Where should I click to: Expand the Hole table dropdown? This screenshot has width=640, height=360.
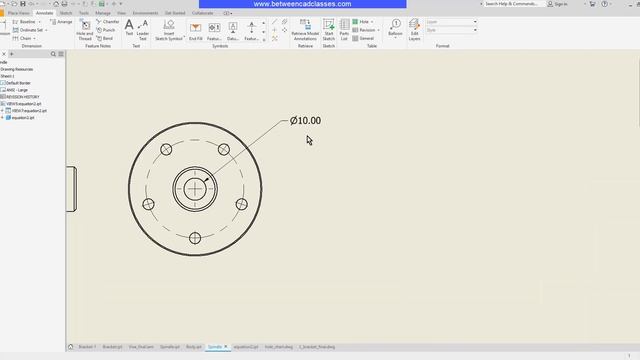(x=372, y=22)
